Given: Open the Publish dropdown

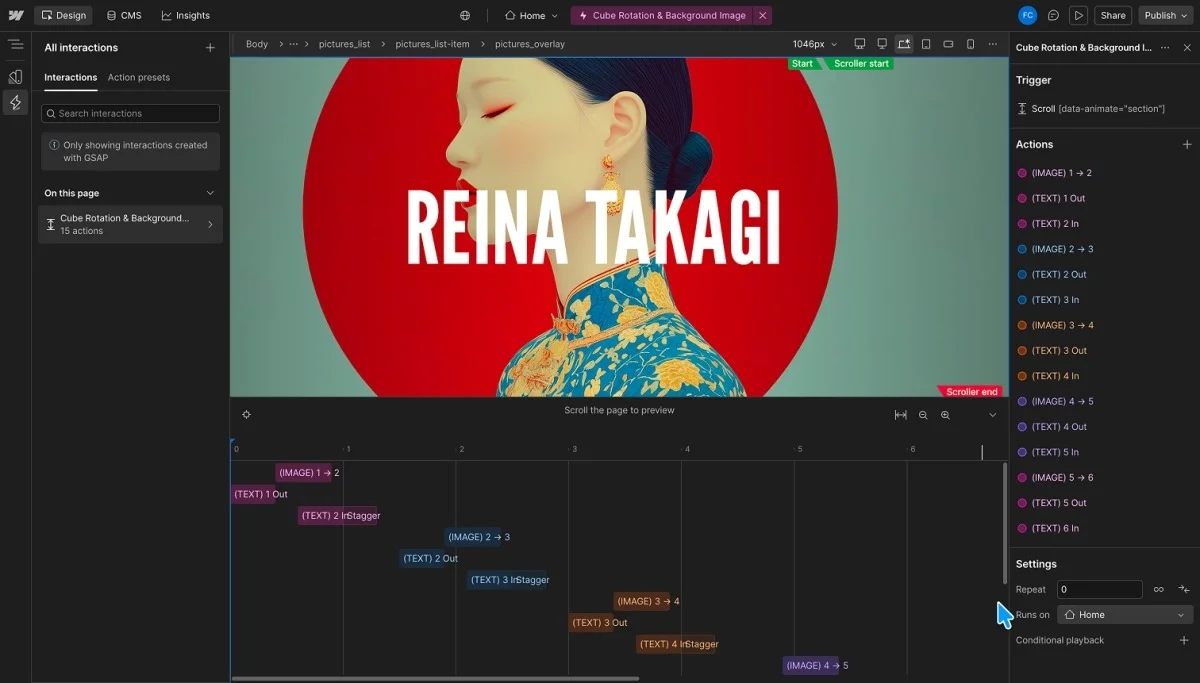Looking at the screenshot, I should point(1166,15).
